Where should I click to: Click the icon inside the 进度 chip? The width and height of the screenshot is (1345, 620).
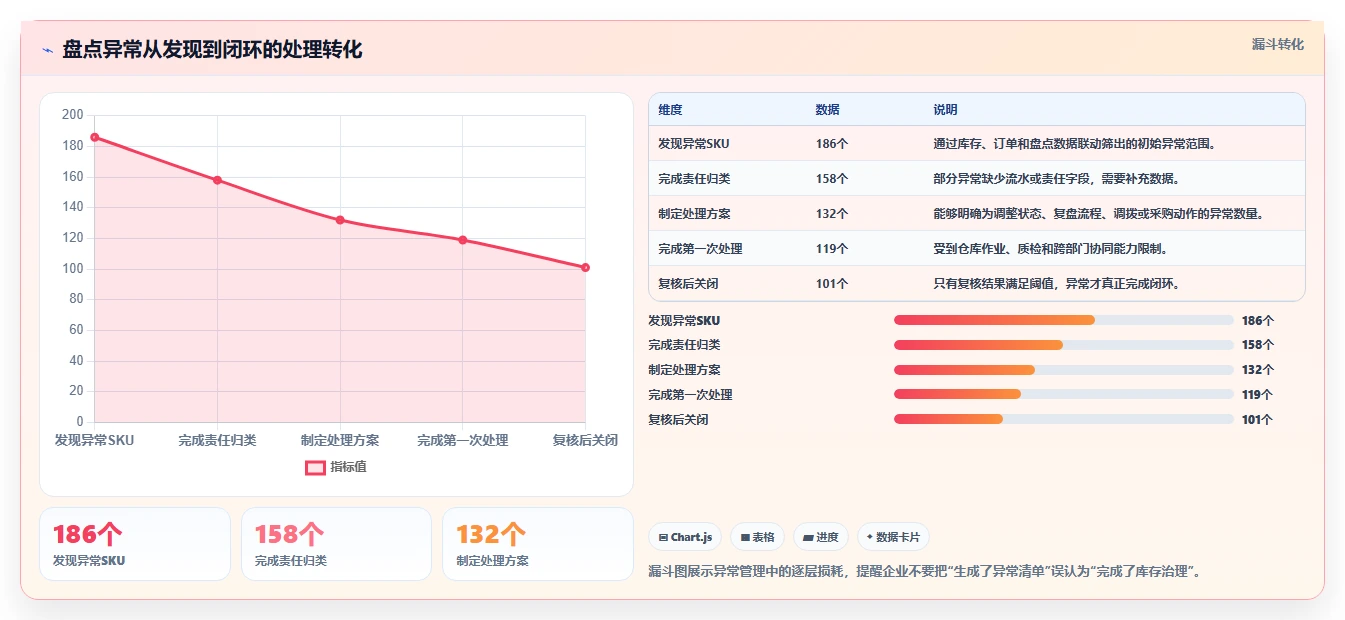pyautogui.click(x=808, y=537)
